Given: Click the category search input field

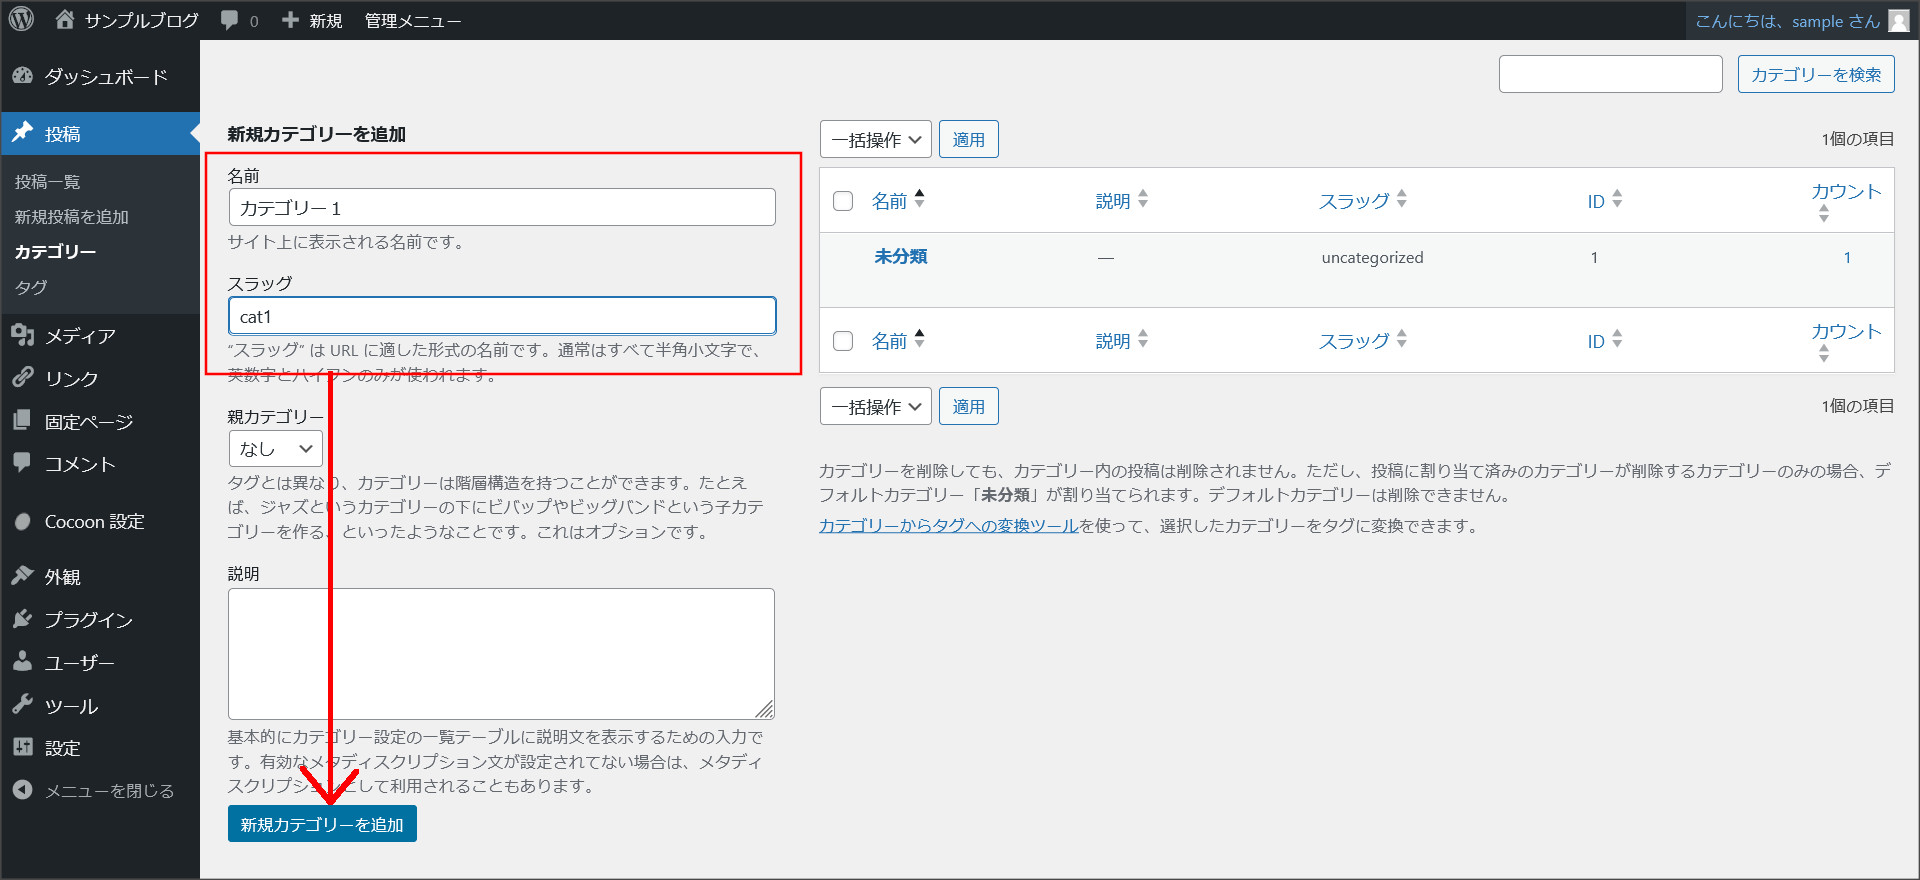Looking at the screenshot, I should tap(1610, 74).
